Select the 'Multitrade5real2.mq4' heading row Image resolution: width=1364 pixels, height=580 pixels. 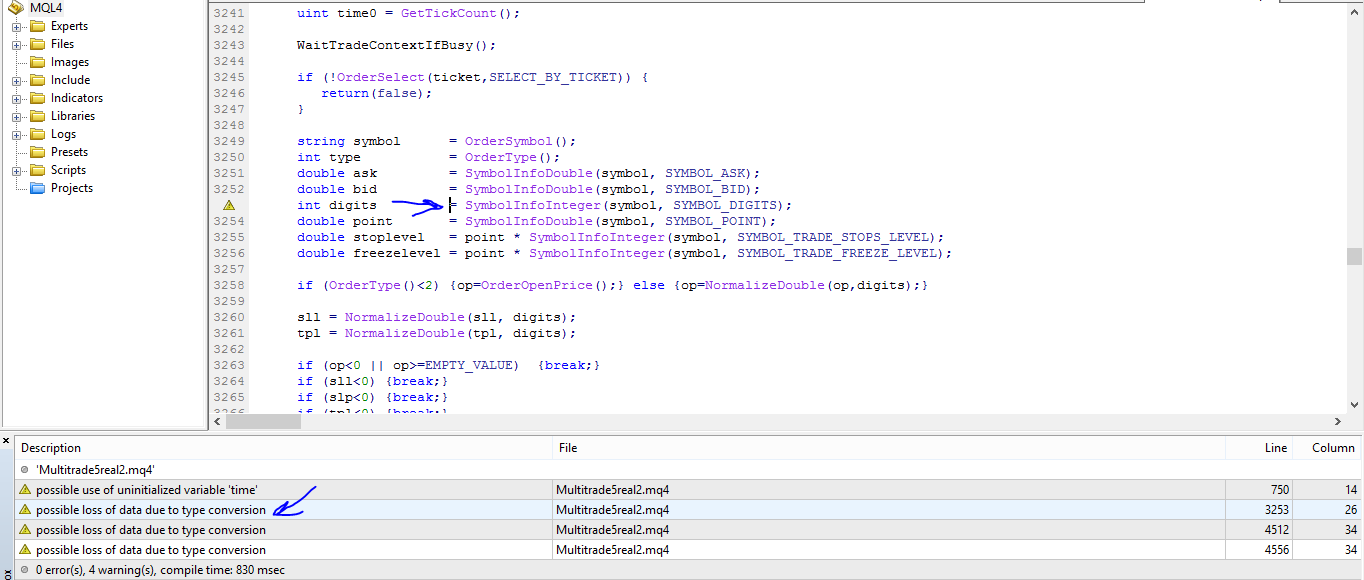[688, 469]
